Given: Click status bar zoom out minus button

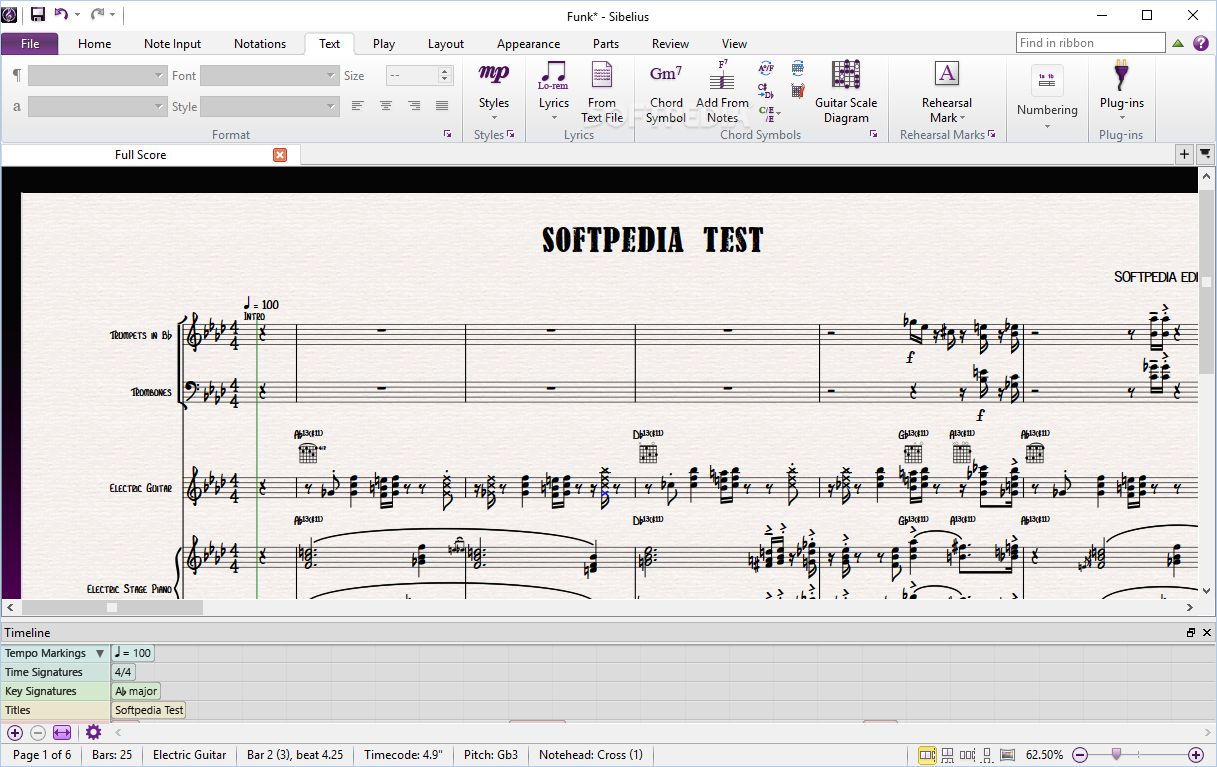Looking at the screenshot, I should 1080,755.
